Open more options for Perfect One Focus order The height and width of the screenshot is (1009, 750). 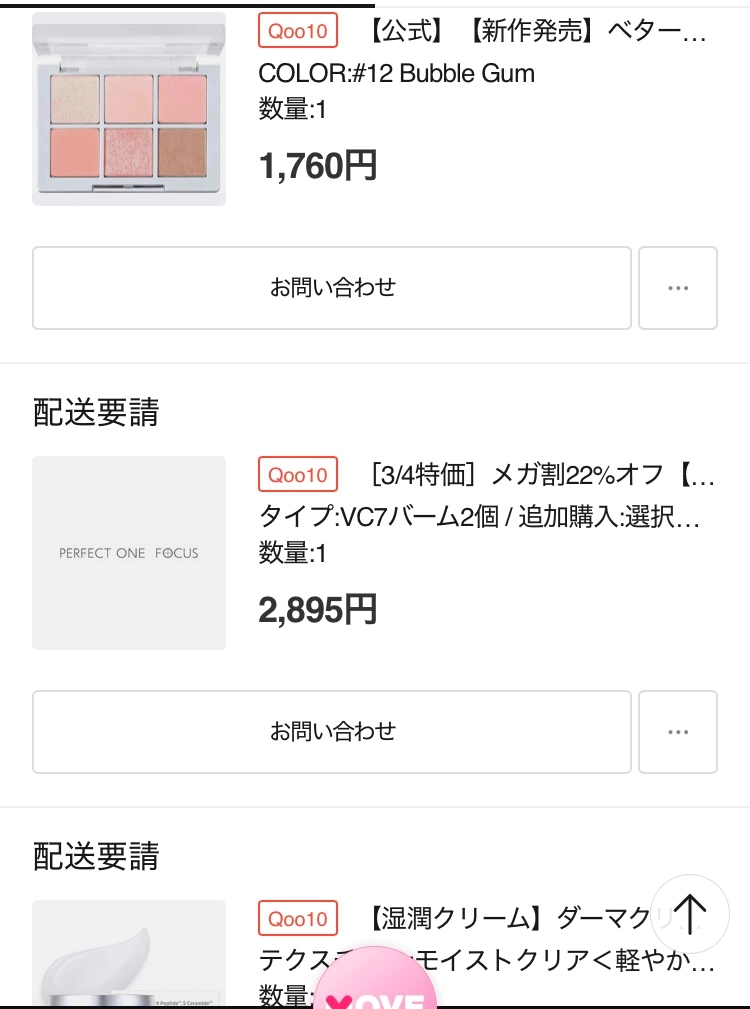click(x=678, y=732)
